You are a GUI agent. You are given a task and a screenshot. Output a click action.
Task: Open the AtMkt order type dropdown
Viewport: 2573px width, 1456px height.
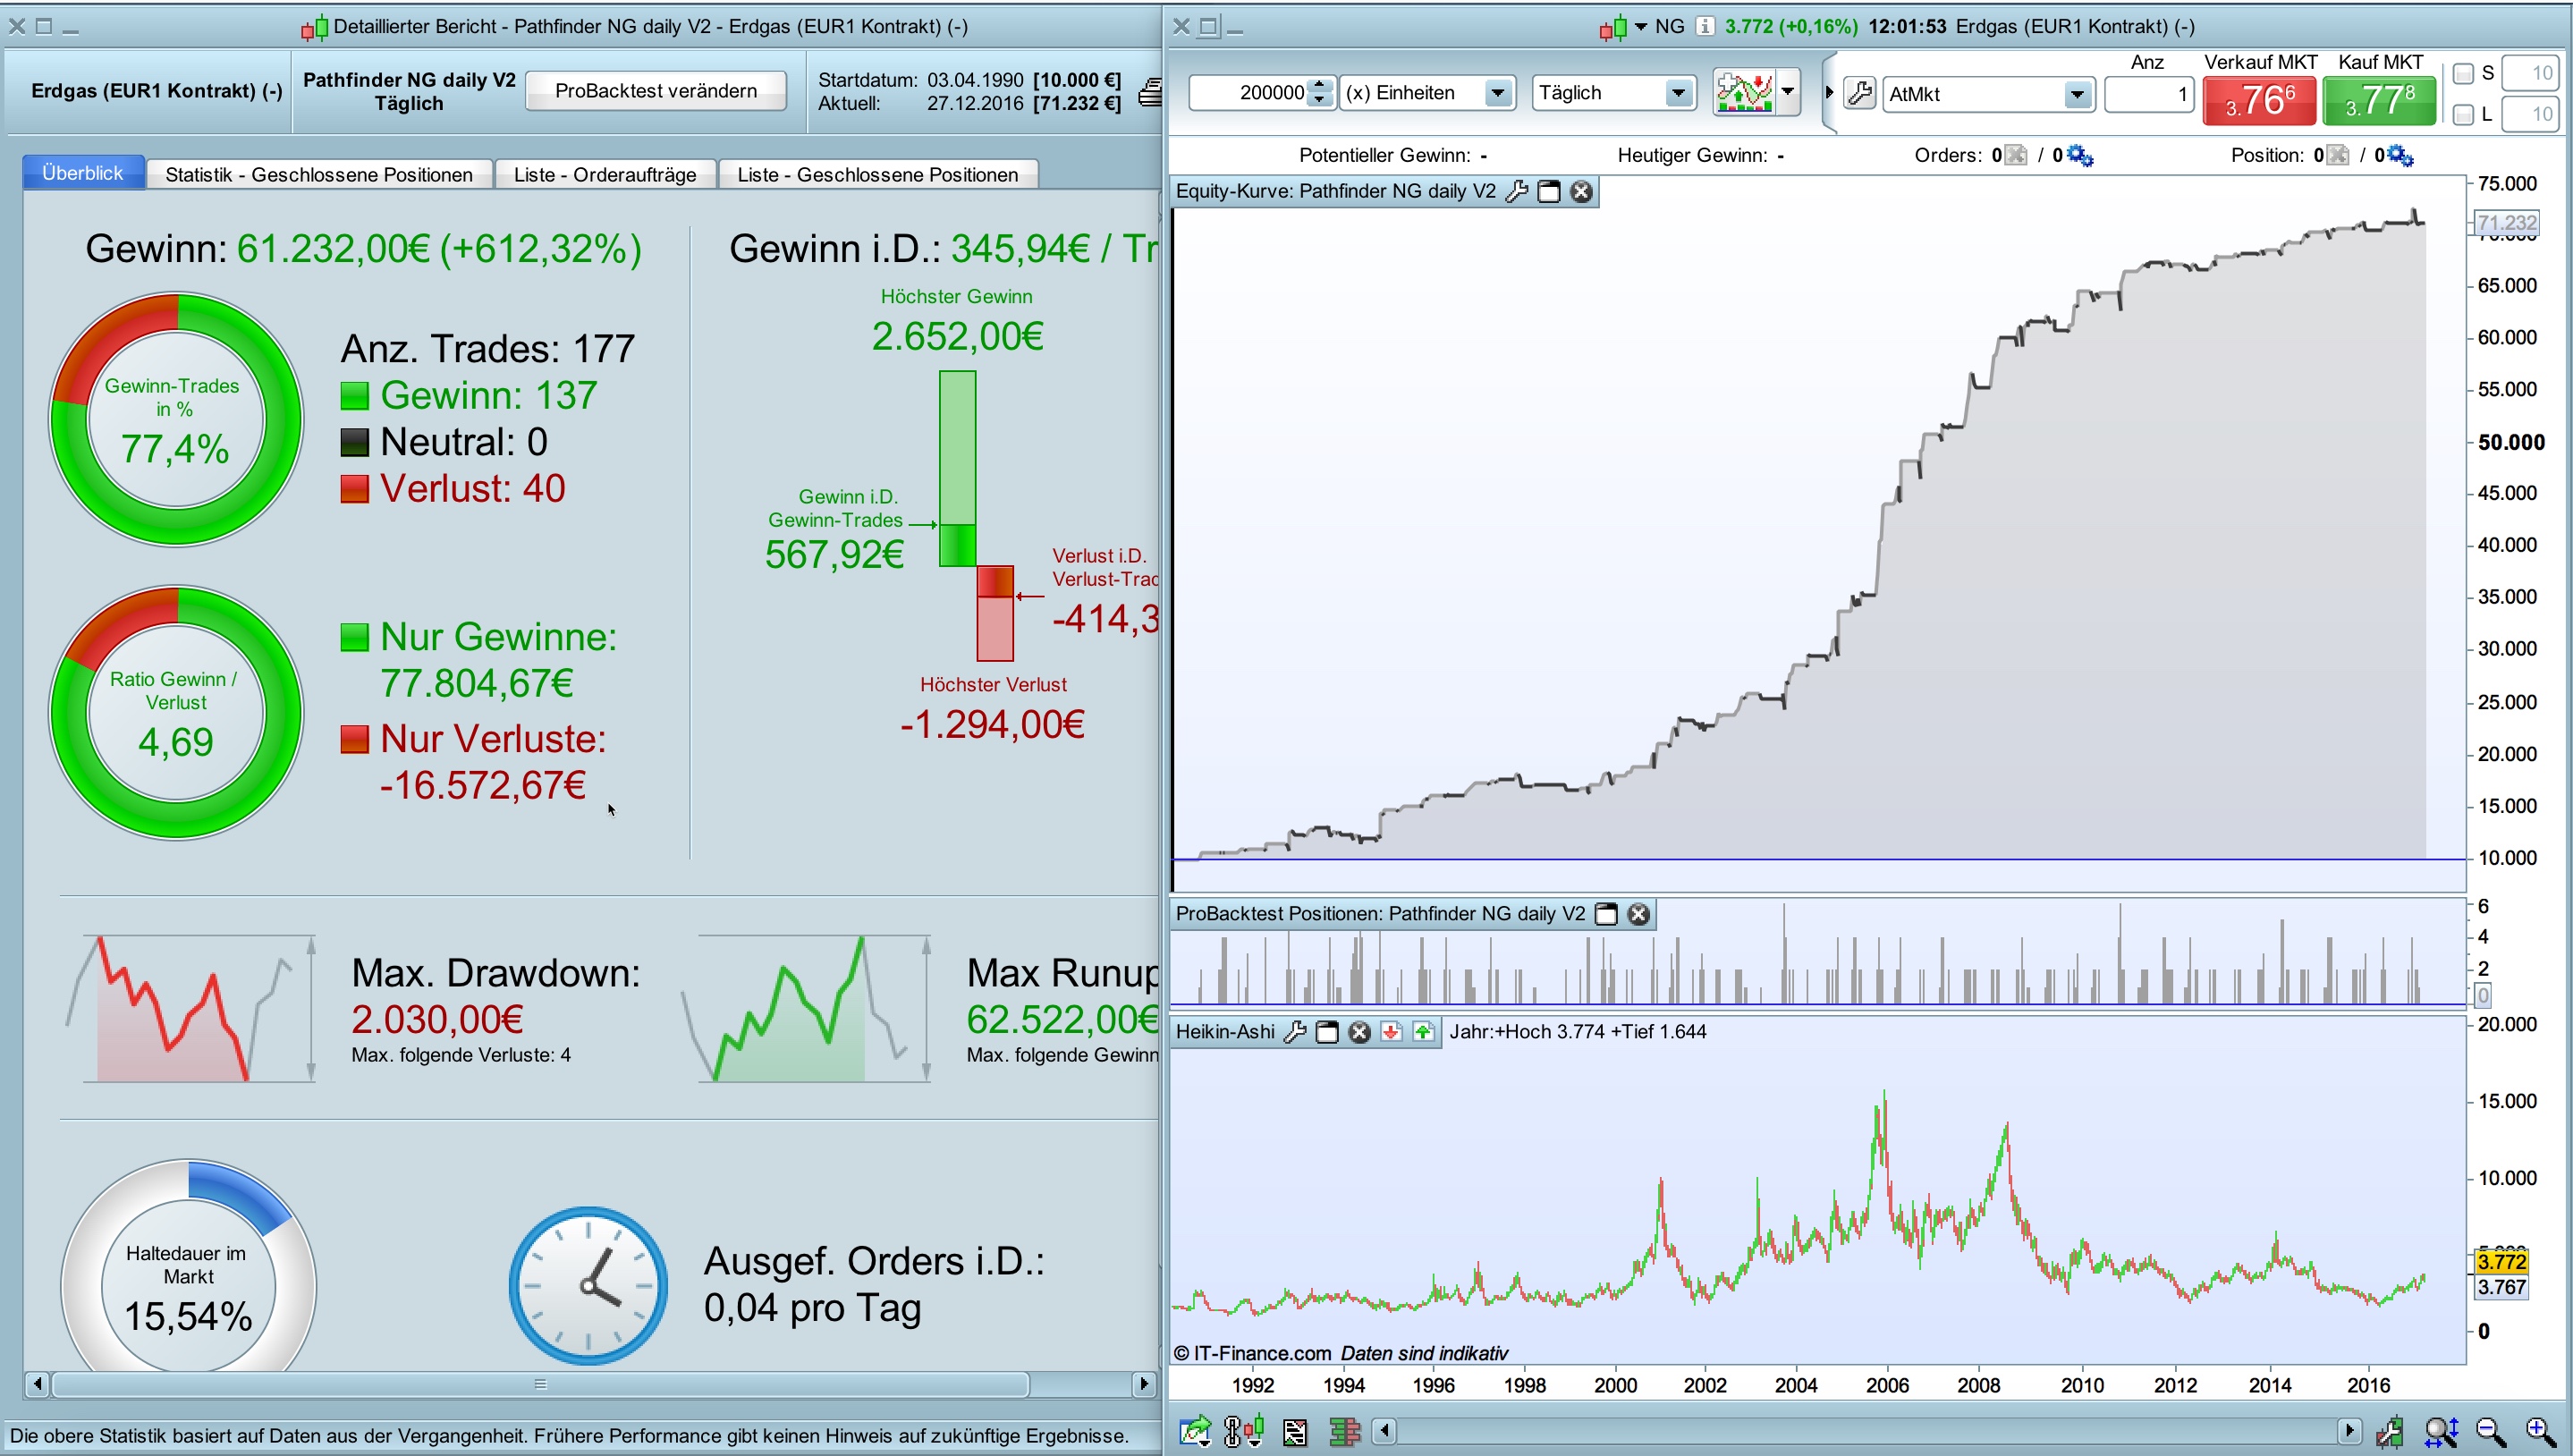(x=2076, y=94)
